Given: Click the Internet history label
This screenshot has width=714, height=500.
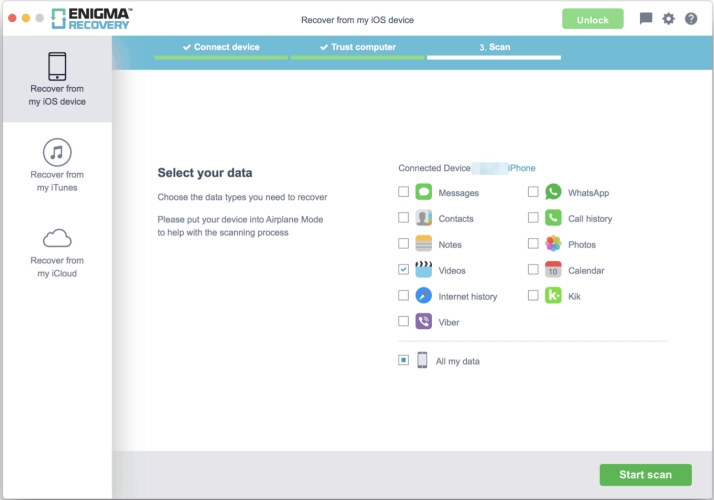Looking at the screenshot, I should pyautogui.click(x=468, y=296).
